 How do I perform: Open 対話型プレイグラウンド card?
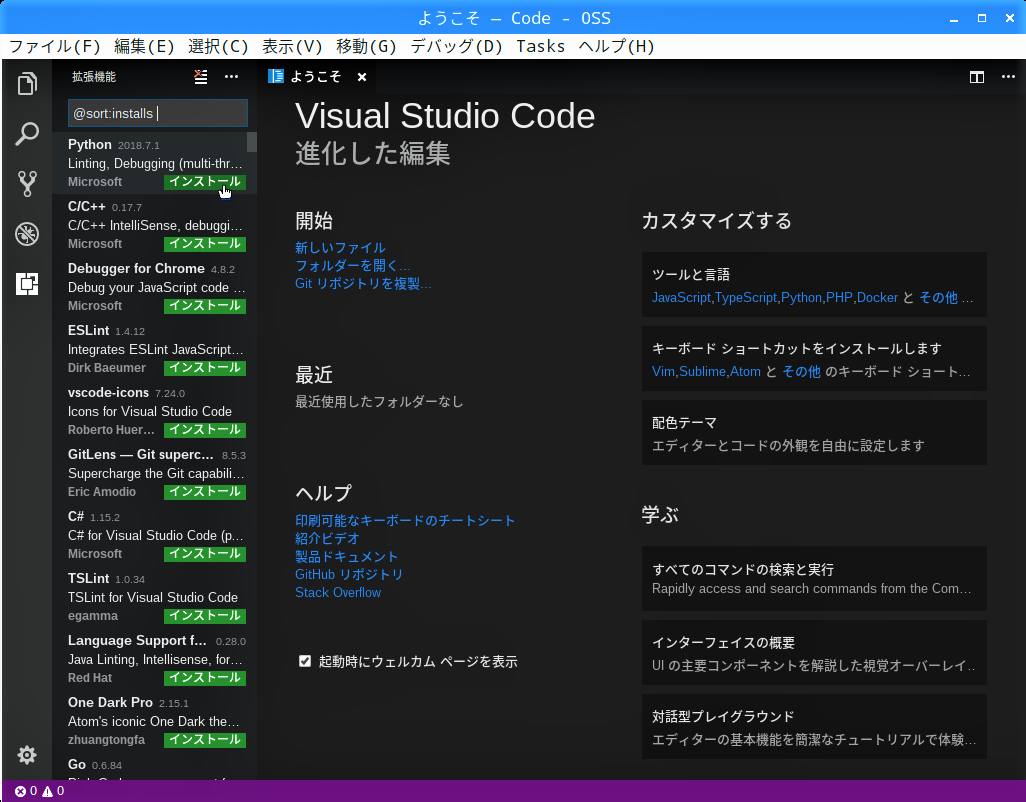click(x=814, y=727)
